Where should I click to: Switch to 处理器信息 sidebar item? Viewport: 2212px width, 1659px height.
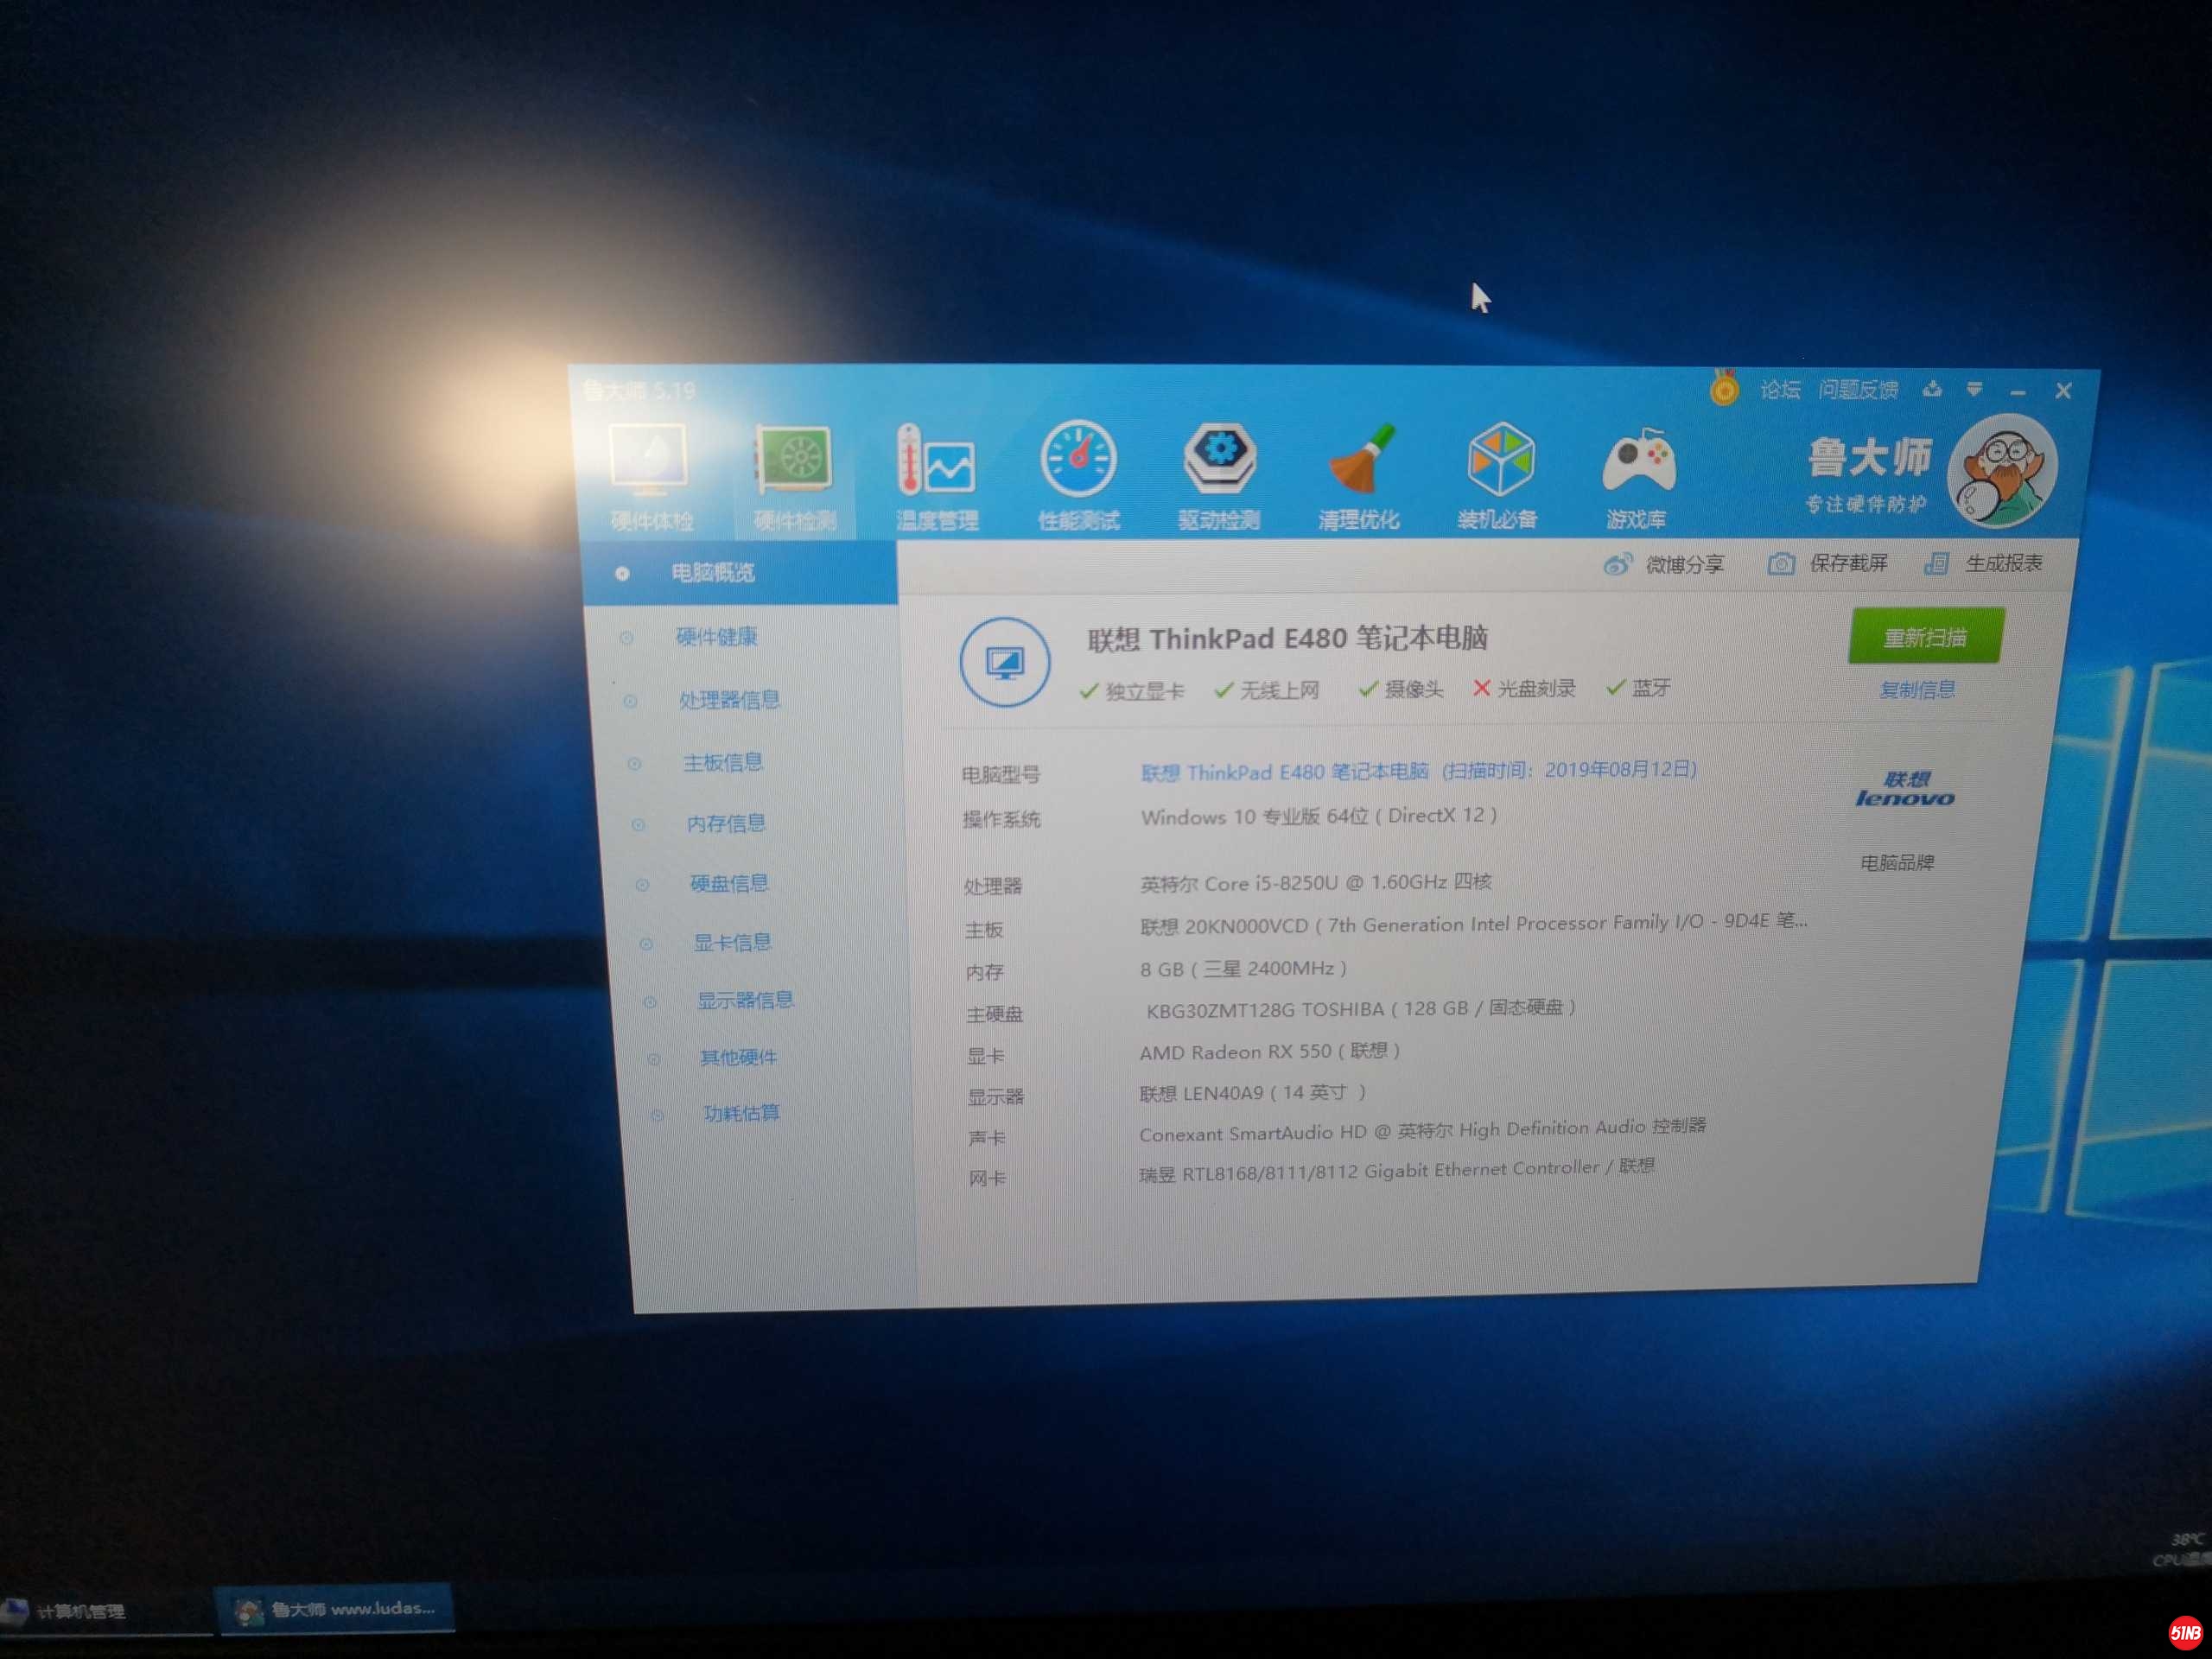(728, 700)
